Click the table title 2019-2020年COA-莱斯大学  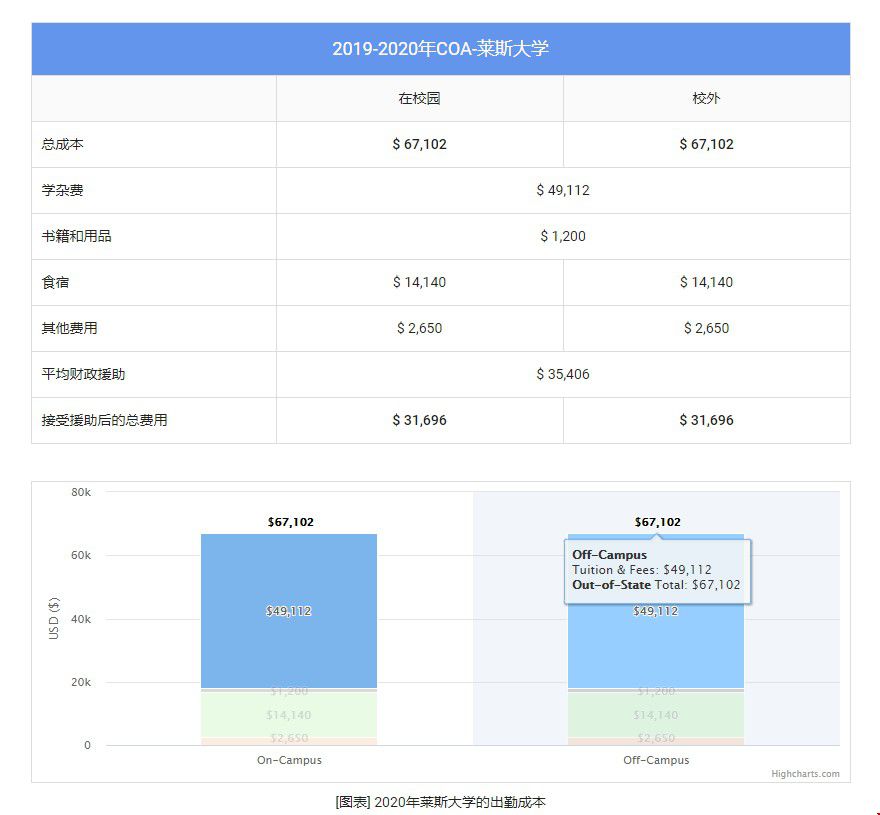[441, 49]
